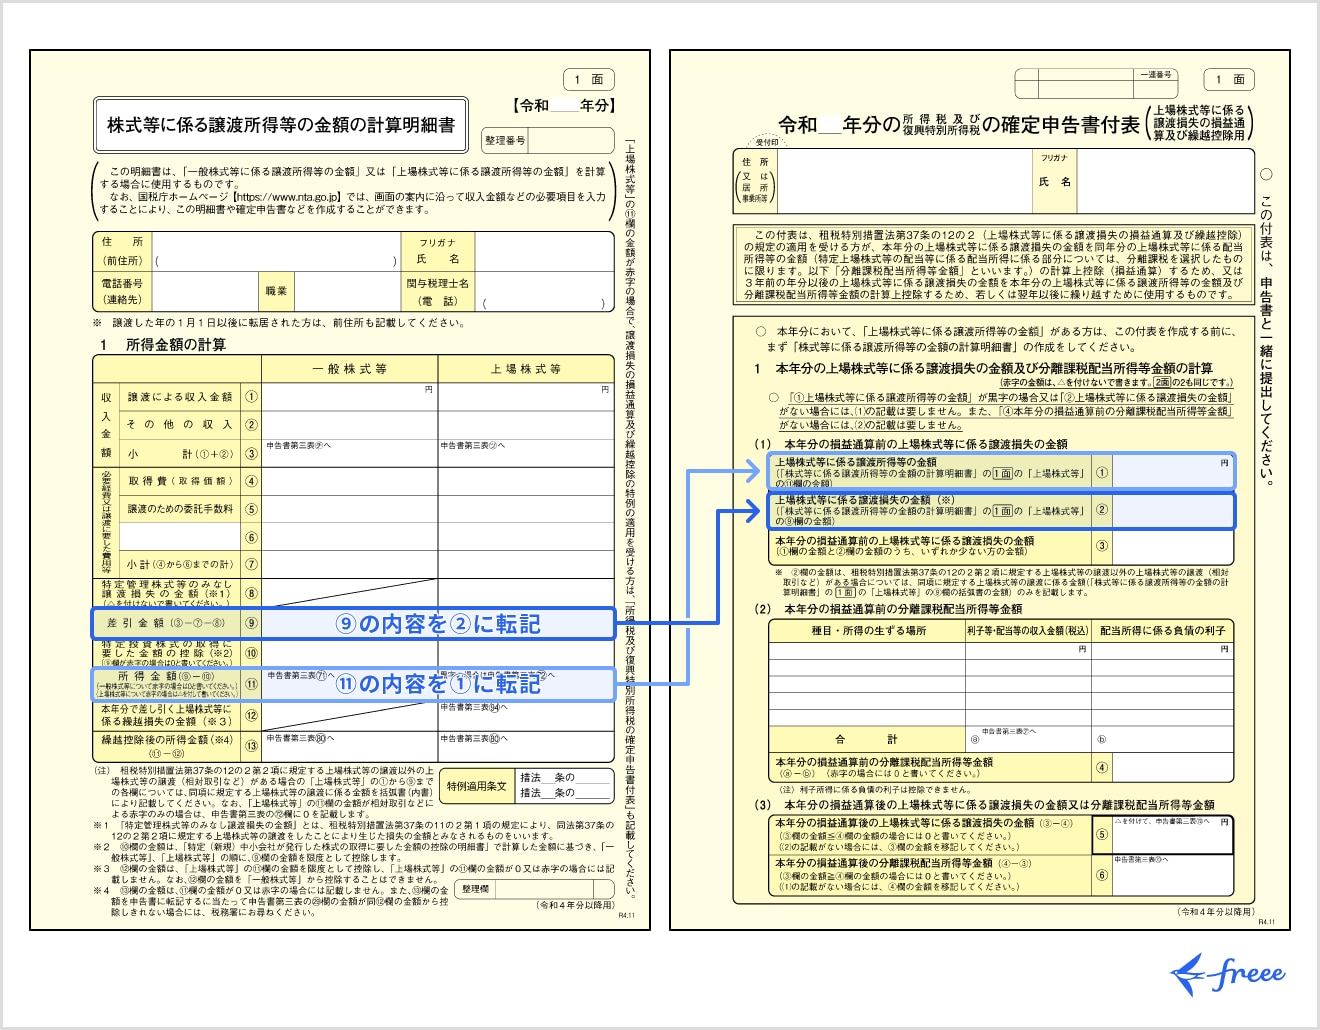Switch to the 計算明細書 page
The height and width of the screenshot is (1030, 1320).
pos(281,120)
